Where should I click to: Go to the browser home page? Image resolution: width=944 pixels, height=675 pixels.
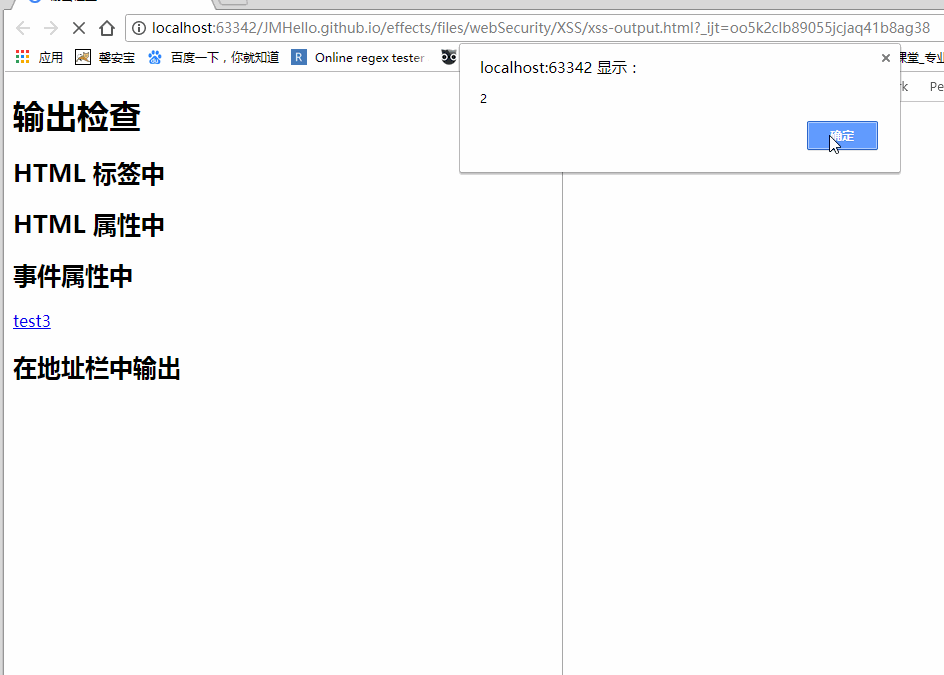click(x=107, y=28)
